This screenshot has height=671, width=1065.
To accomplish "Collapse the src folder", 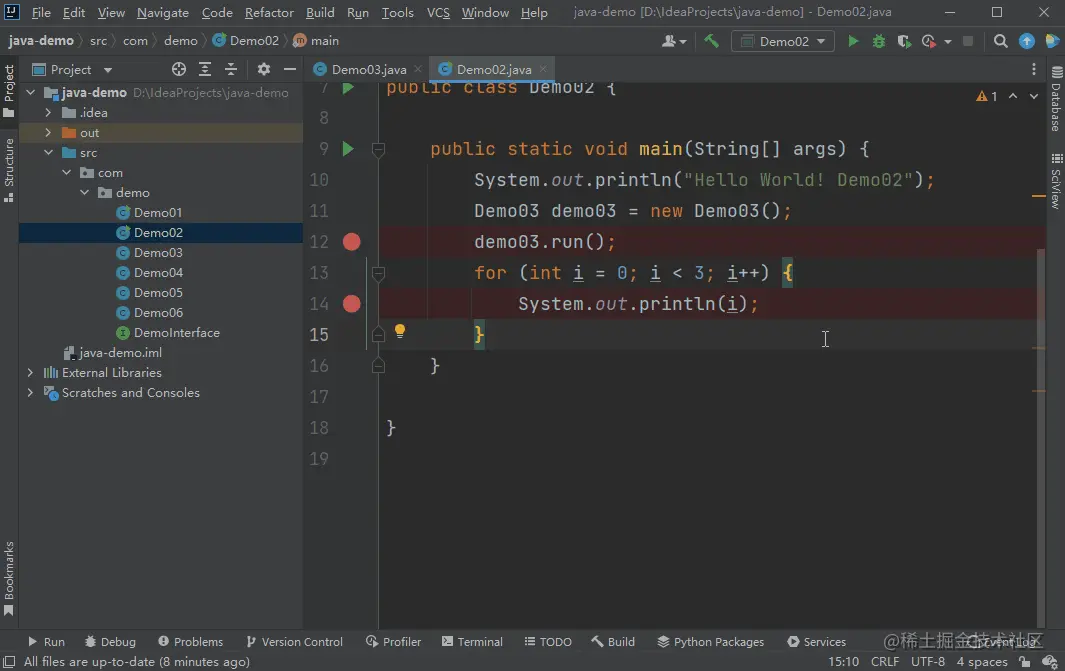I will [48, 153].
